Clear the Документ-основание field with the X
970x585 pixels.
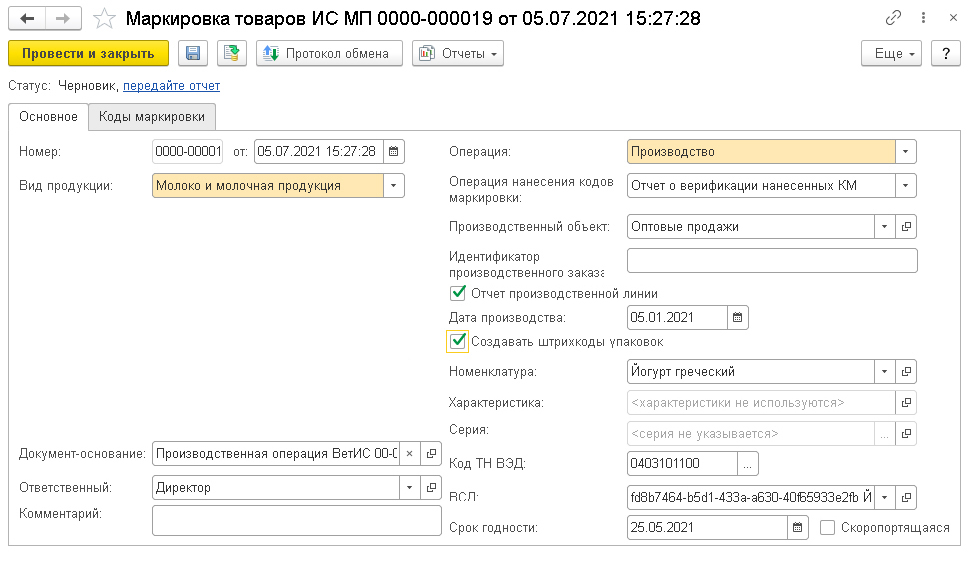[410, 453]
